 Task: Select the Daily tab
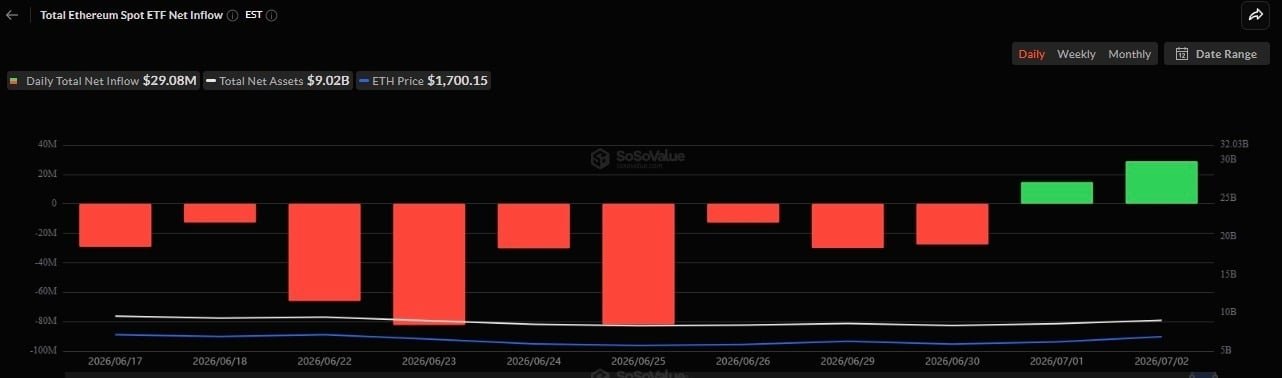1031,54
